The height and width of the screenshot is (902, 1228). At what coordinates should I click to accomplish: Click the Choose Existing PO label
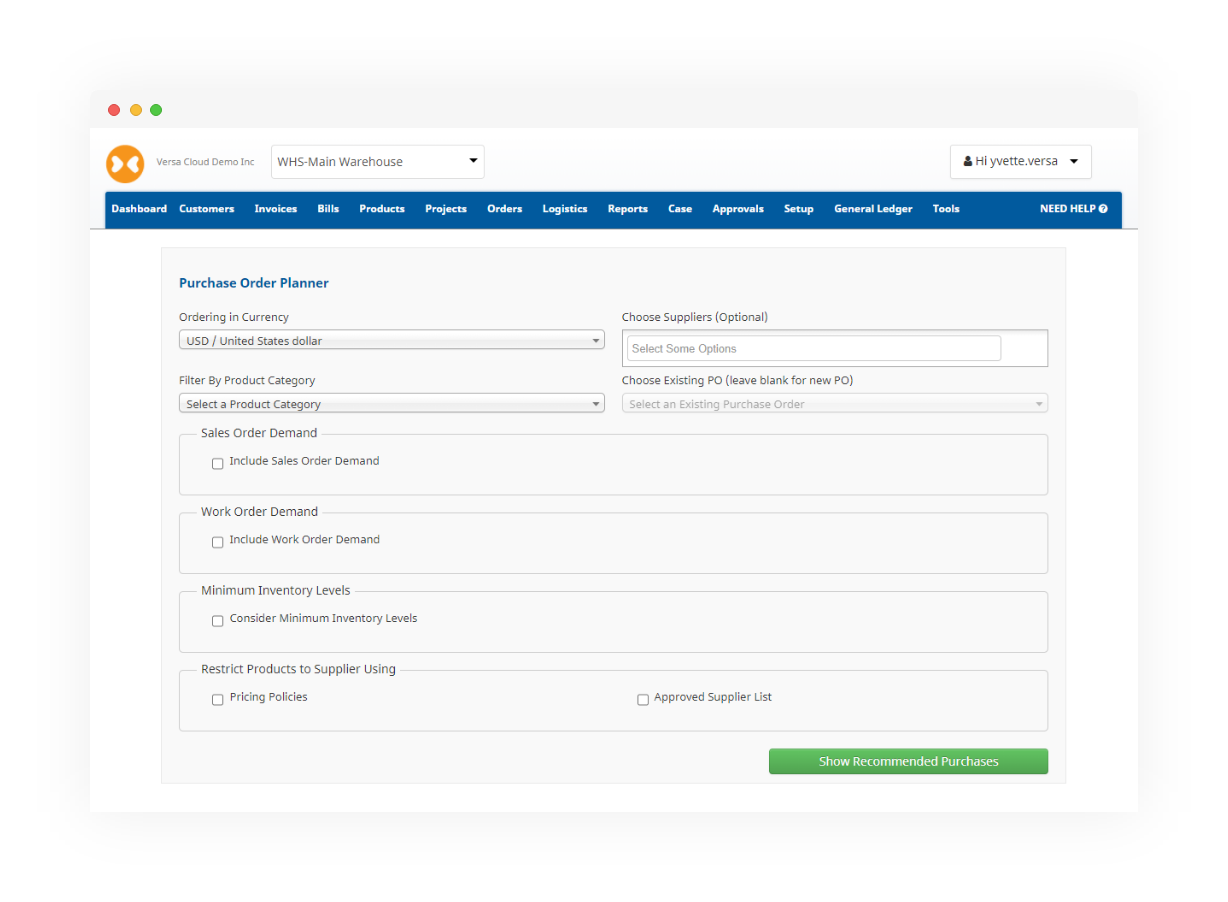click(x=738, y=380)
